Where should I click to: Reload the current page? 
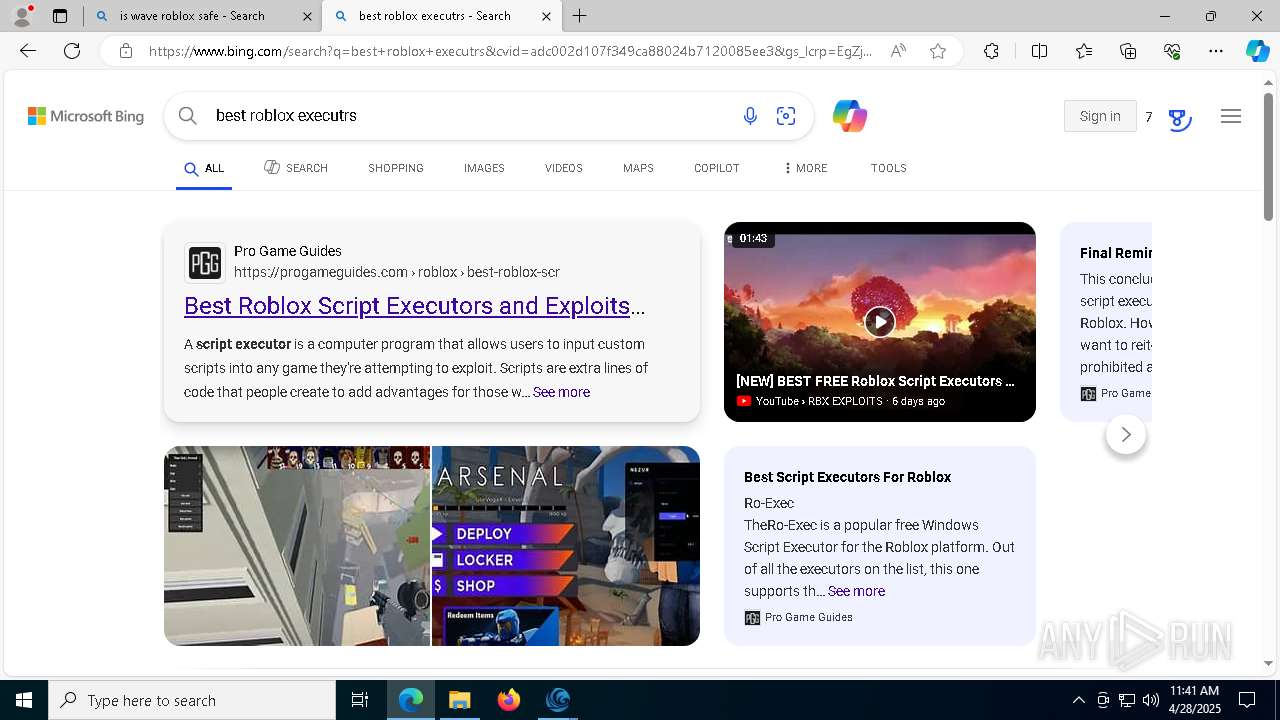[x=72, y=51]
